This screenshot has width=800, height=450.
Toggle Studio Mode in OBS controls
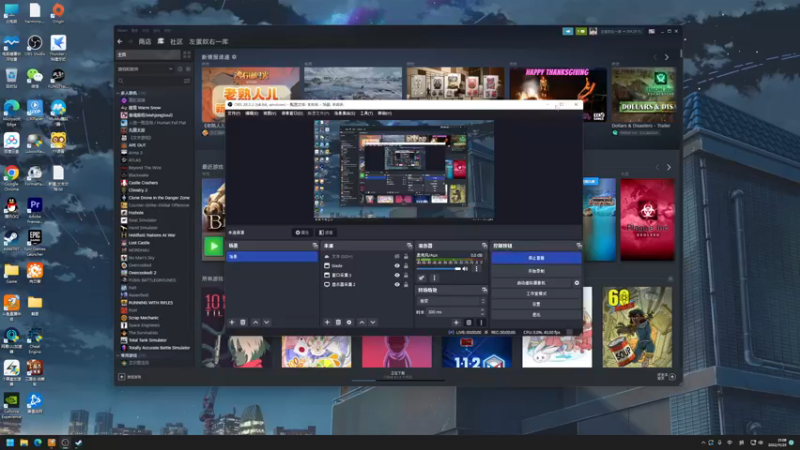[x=536, y=293]
